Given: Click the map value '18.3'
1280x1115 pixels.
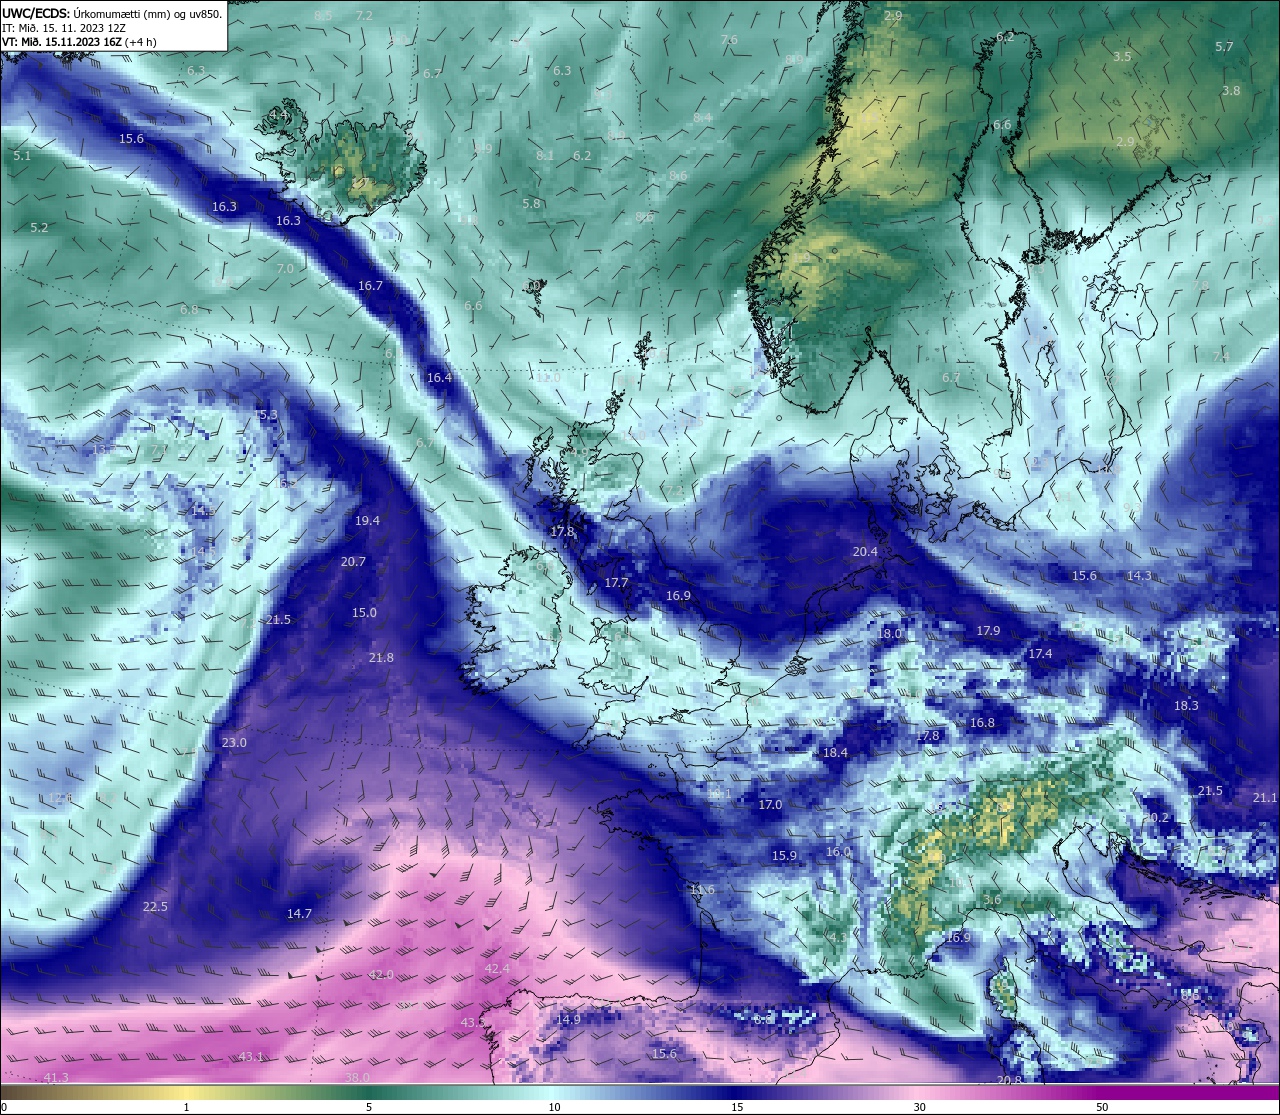Looking at the screenshot, I should coord(1186,706).
